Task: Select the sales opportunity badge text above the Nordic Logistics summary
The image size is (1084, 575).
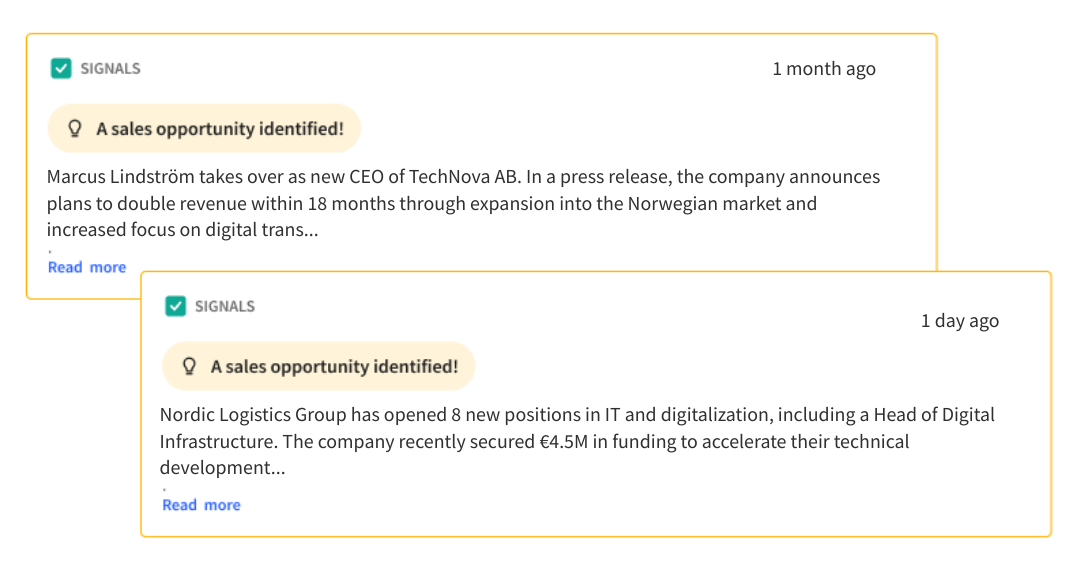Action: [x=334, y=367]
